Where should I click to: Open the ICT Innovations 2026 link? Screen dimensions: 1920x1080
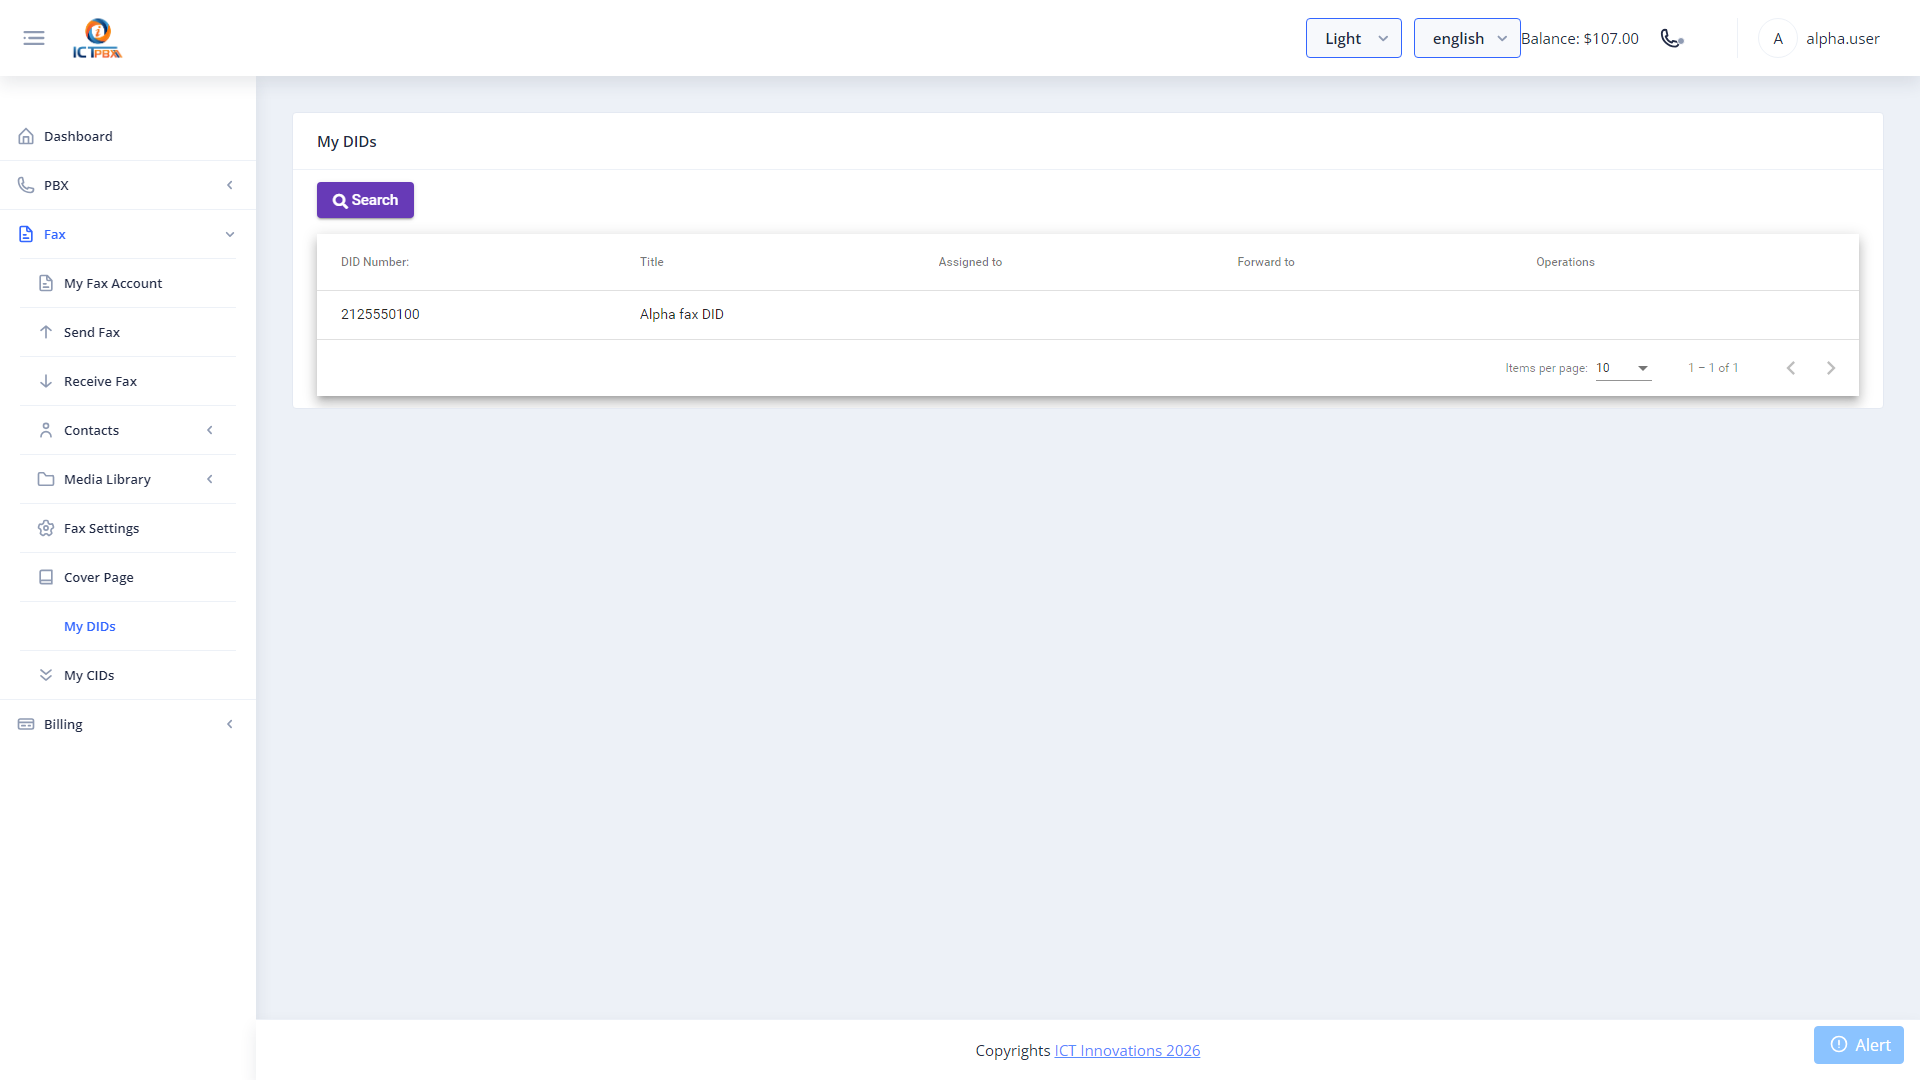pos(1127,1050)
